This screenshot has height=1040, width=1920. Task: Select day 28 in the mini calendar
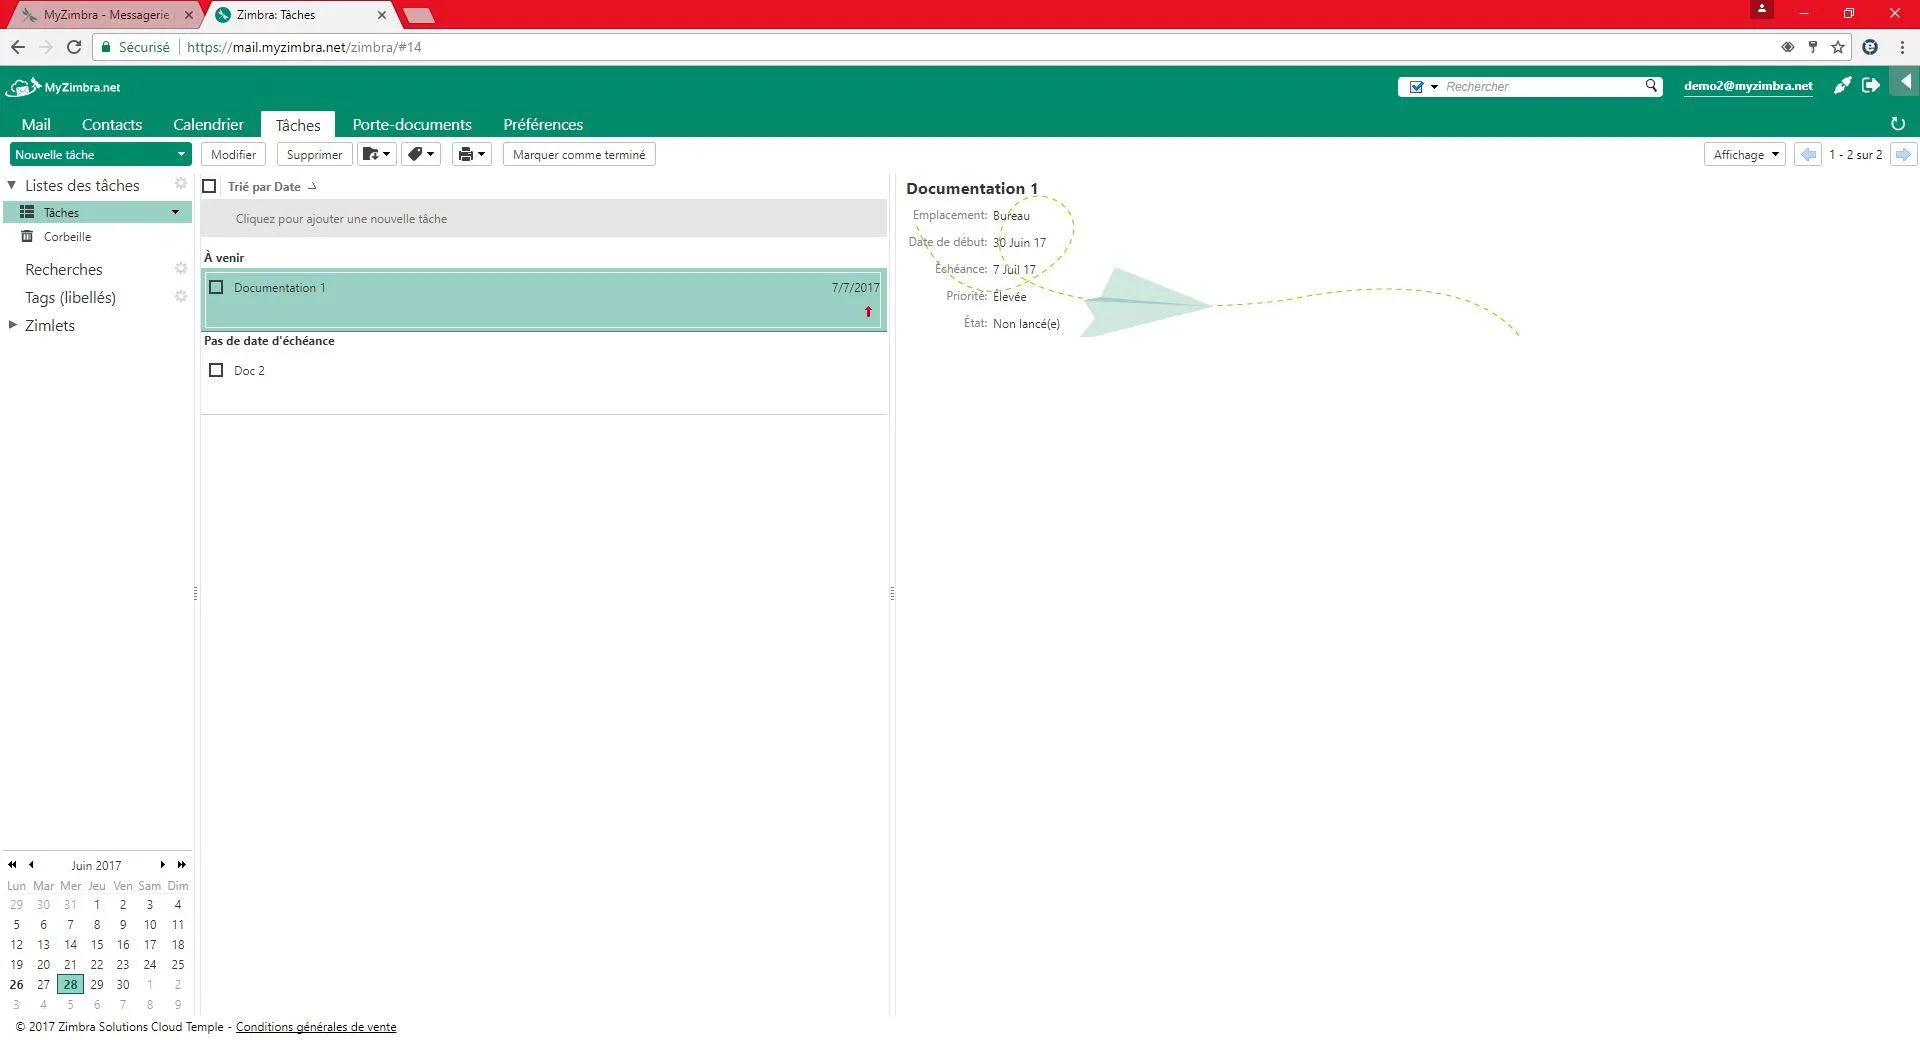(70, 985)
